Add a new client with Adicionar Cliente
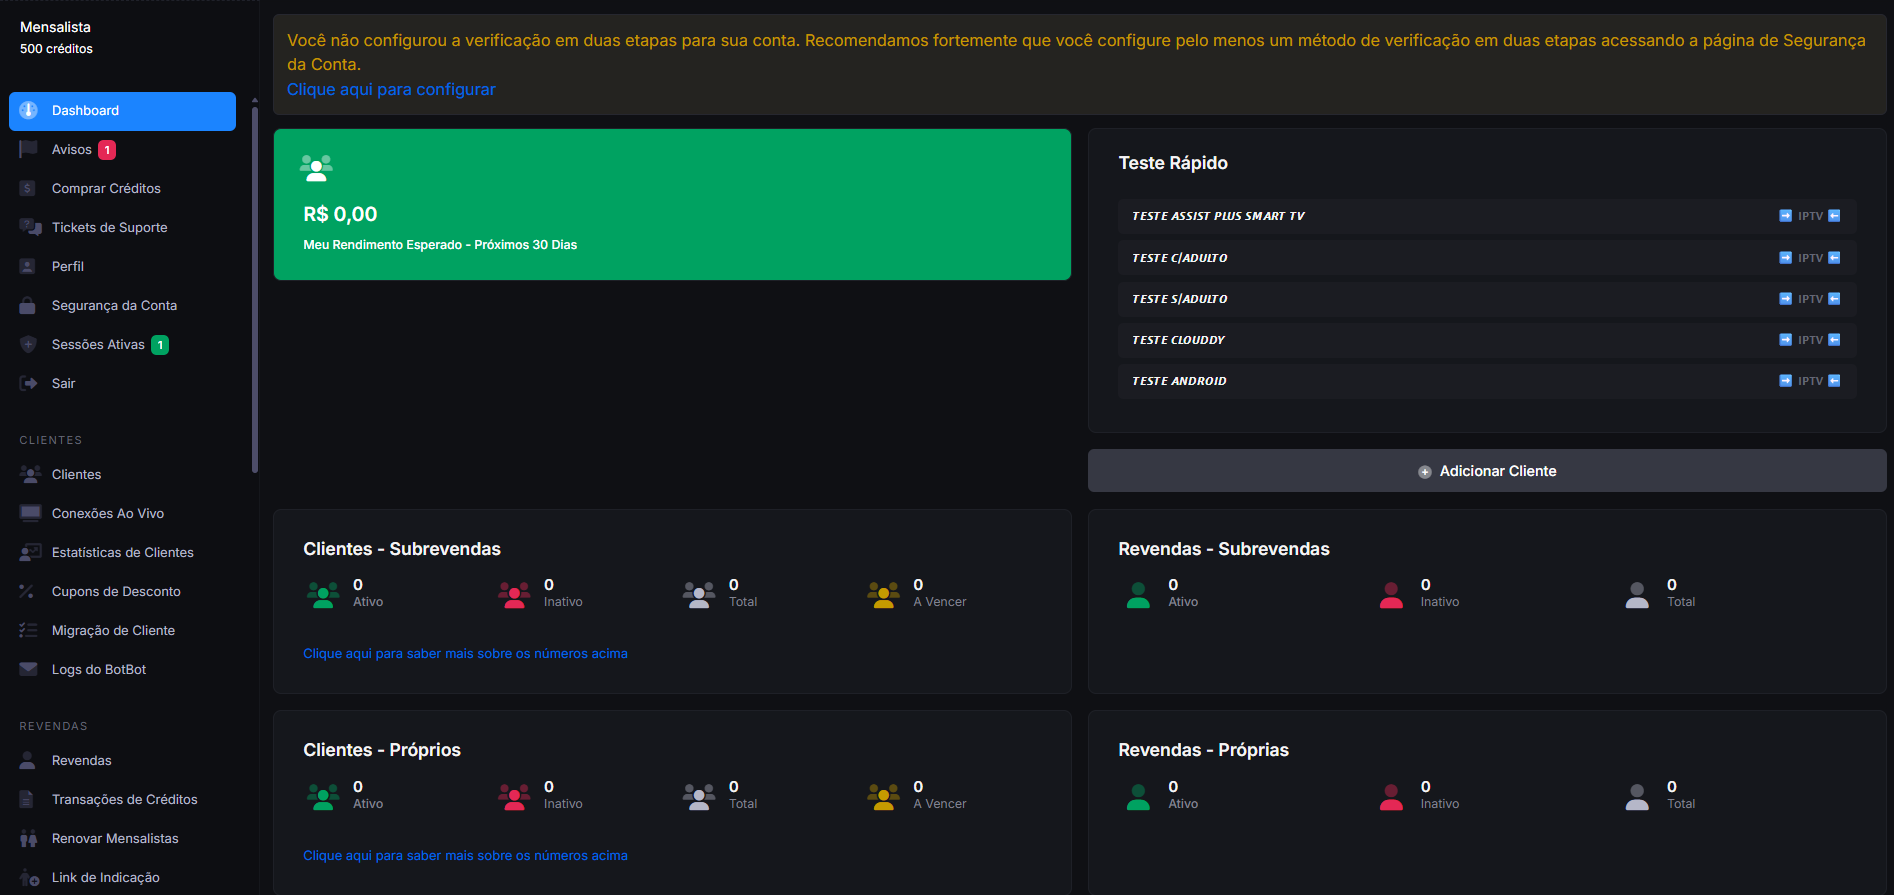This screenshot has width=1894, height=895. pyautogui.click(x=1486, y=471)
